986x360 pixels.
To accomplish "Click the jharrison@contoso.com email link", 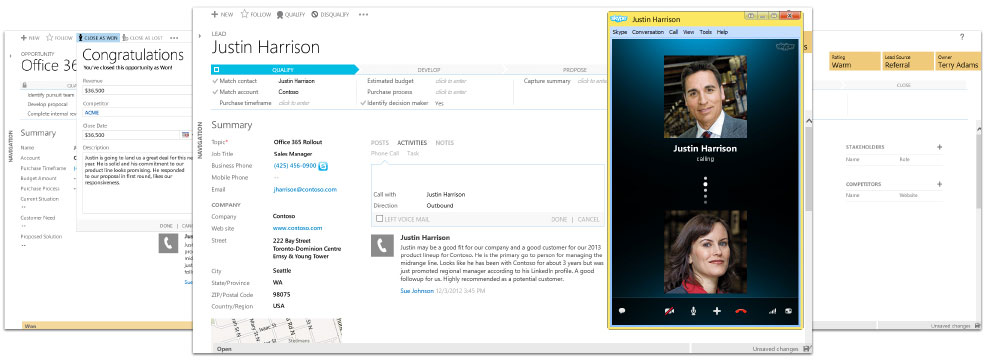I will pyautogui.click(x=305, y=189).
